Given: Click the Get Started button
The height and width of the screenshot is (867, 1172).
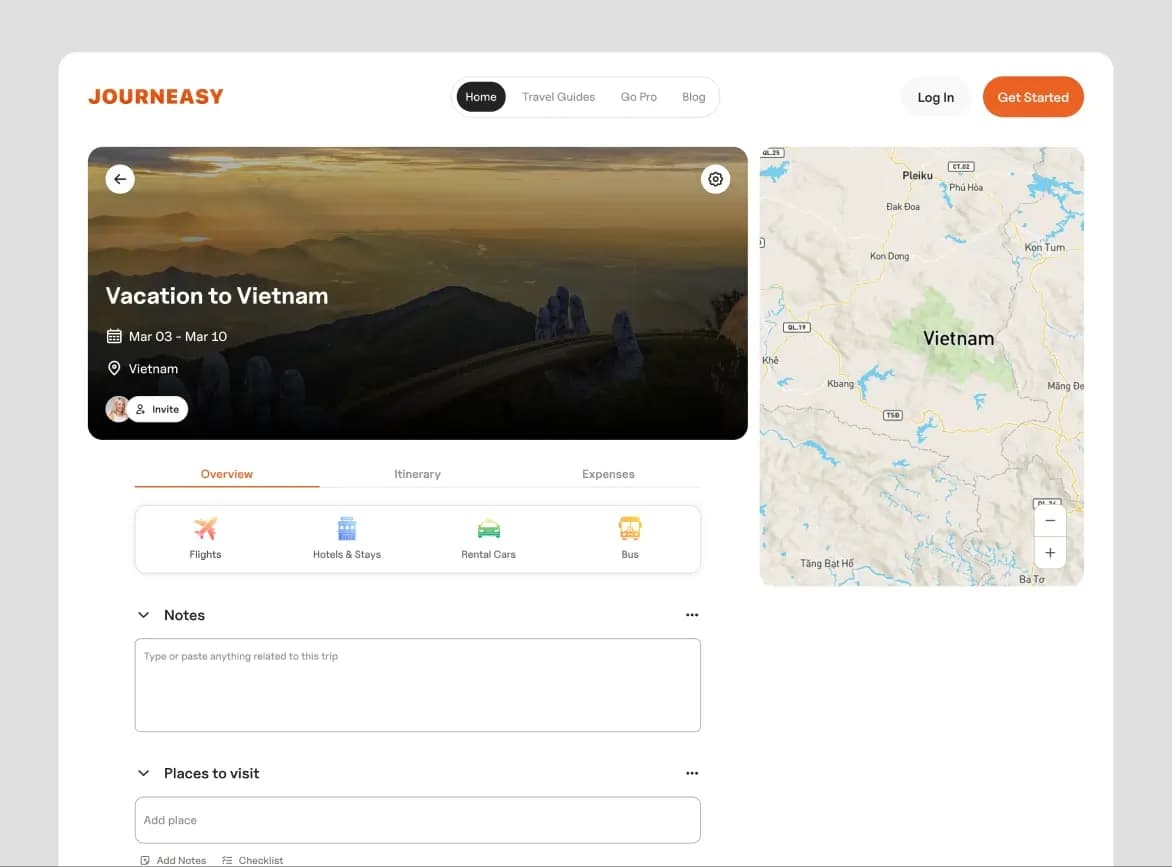Looking at the screenshot, I should [x=1033, y=97].
